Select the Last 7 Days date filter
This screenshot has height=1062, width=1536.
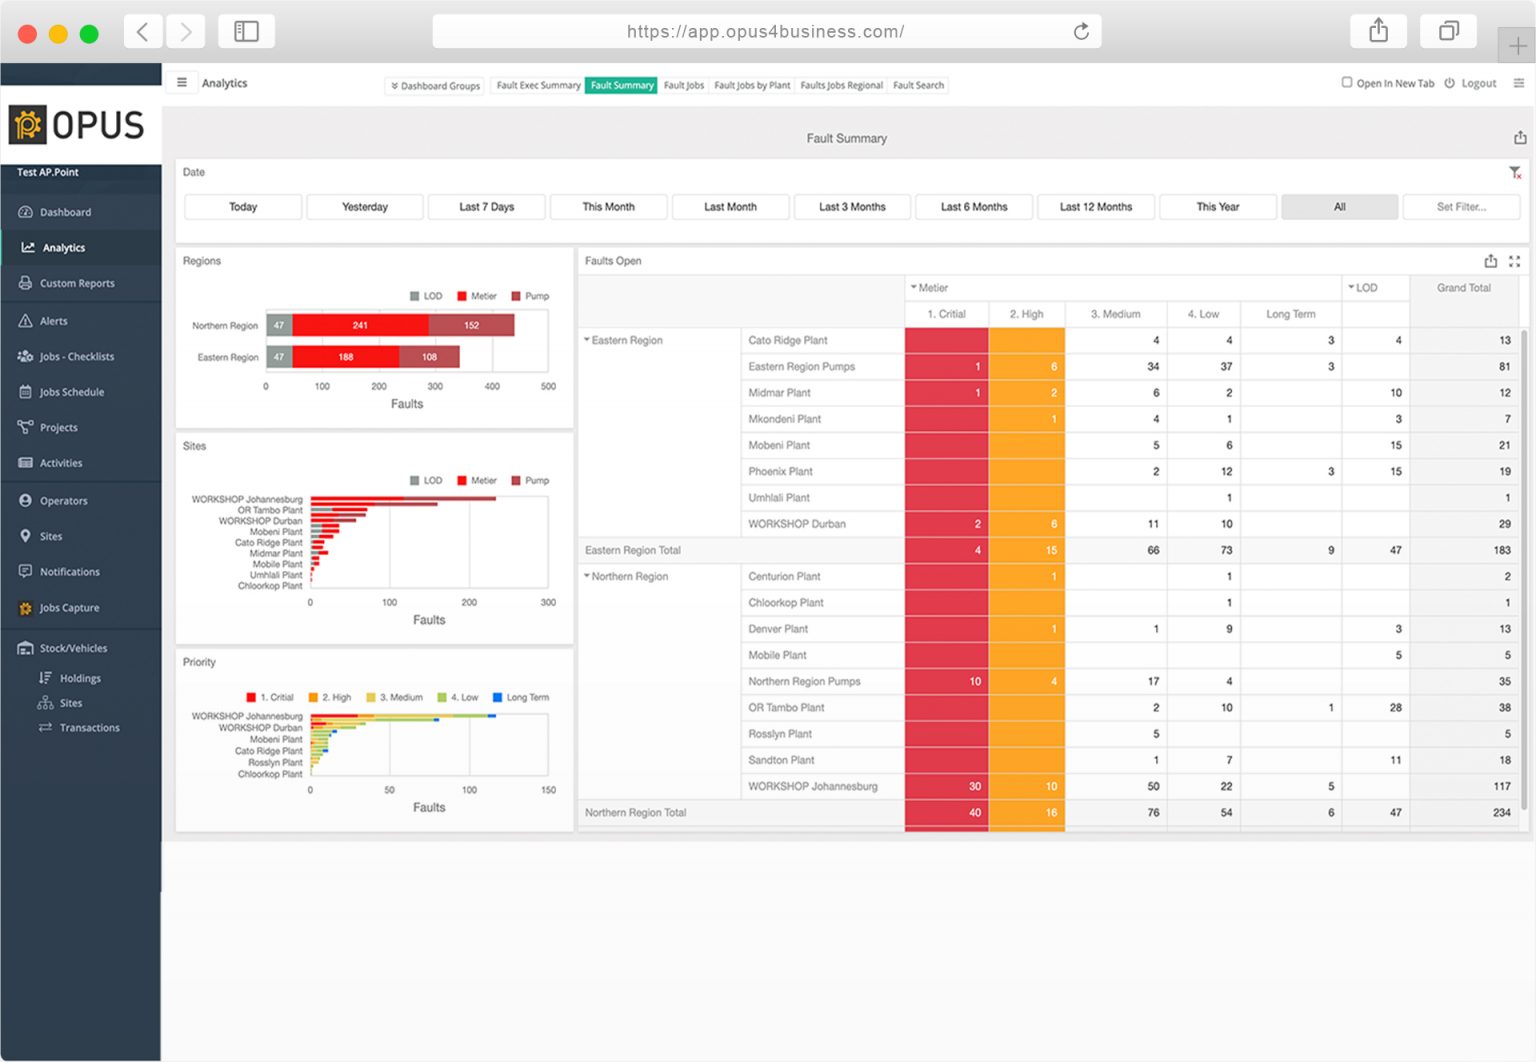point(486,207)
